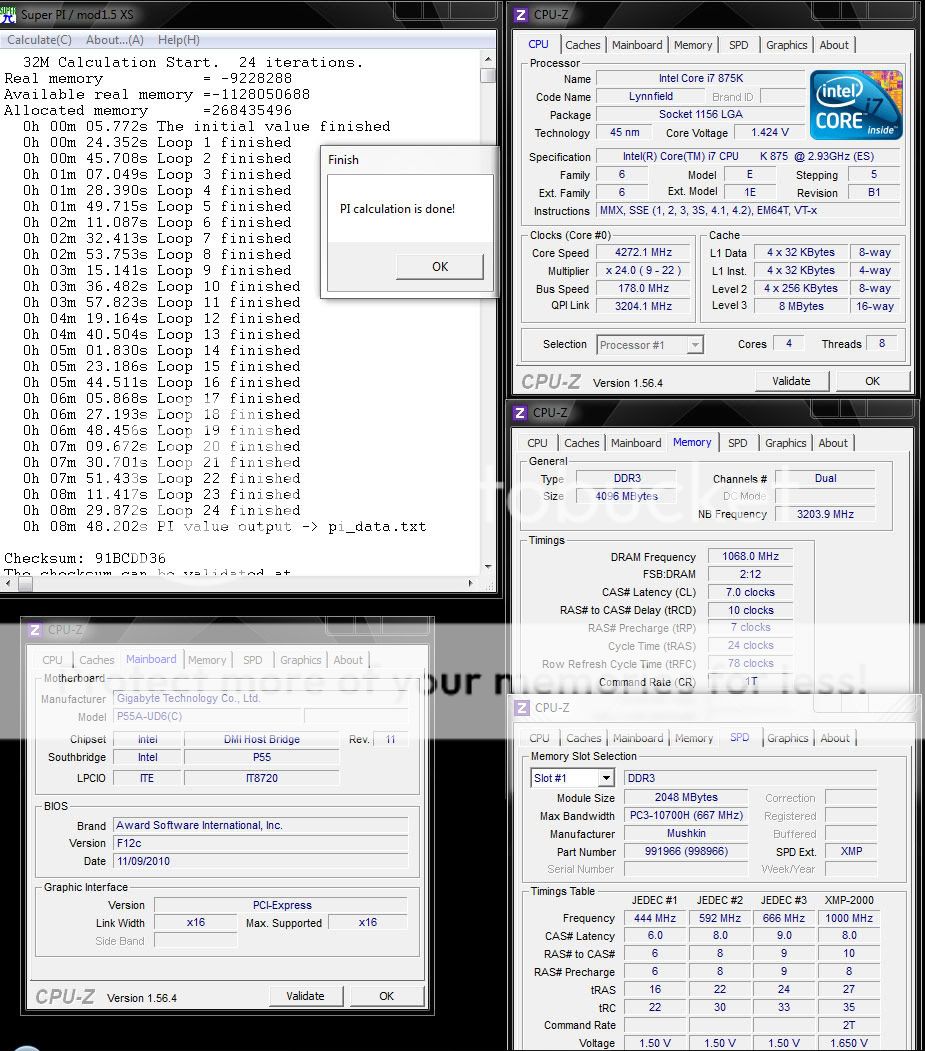Click the processor name Intel Core i7 875K
Viewport: 925px width, 1051px height.
700,78
